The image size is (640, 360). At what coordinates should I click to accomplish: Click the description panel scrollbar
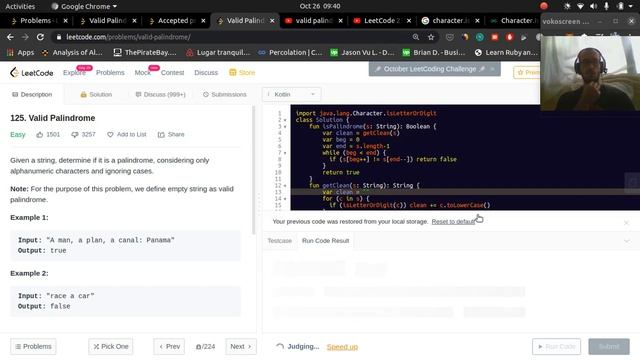pyautogui.click(x=253, y=171)
